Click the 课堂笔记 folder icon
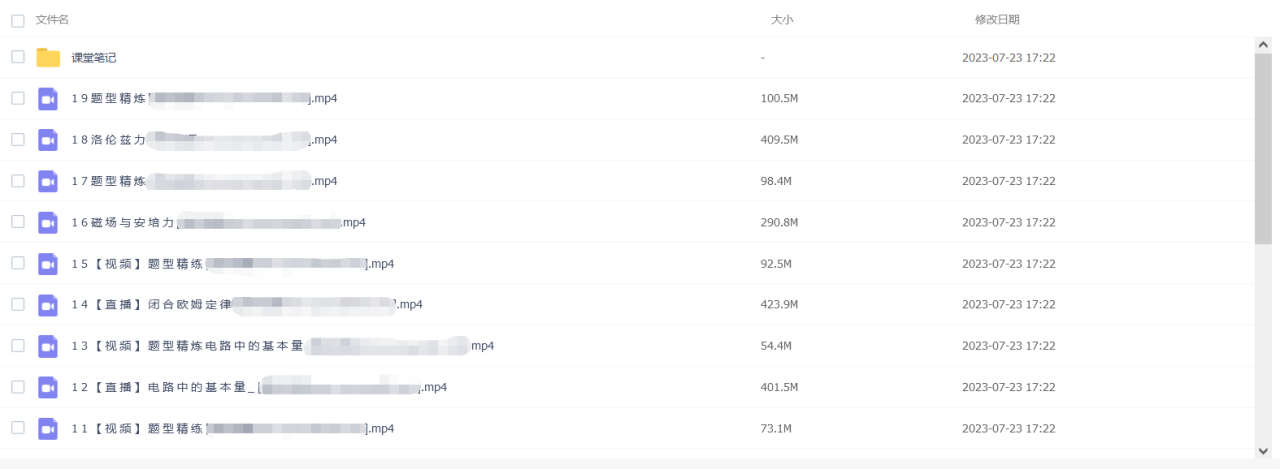Screen dimensions: 1280x469 48,57
